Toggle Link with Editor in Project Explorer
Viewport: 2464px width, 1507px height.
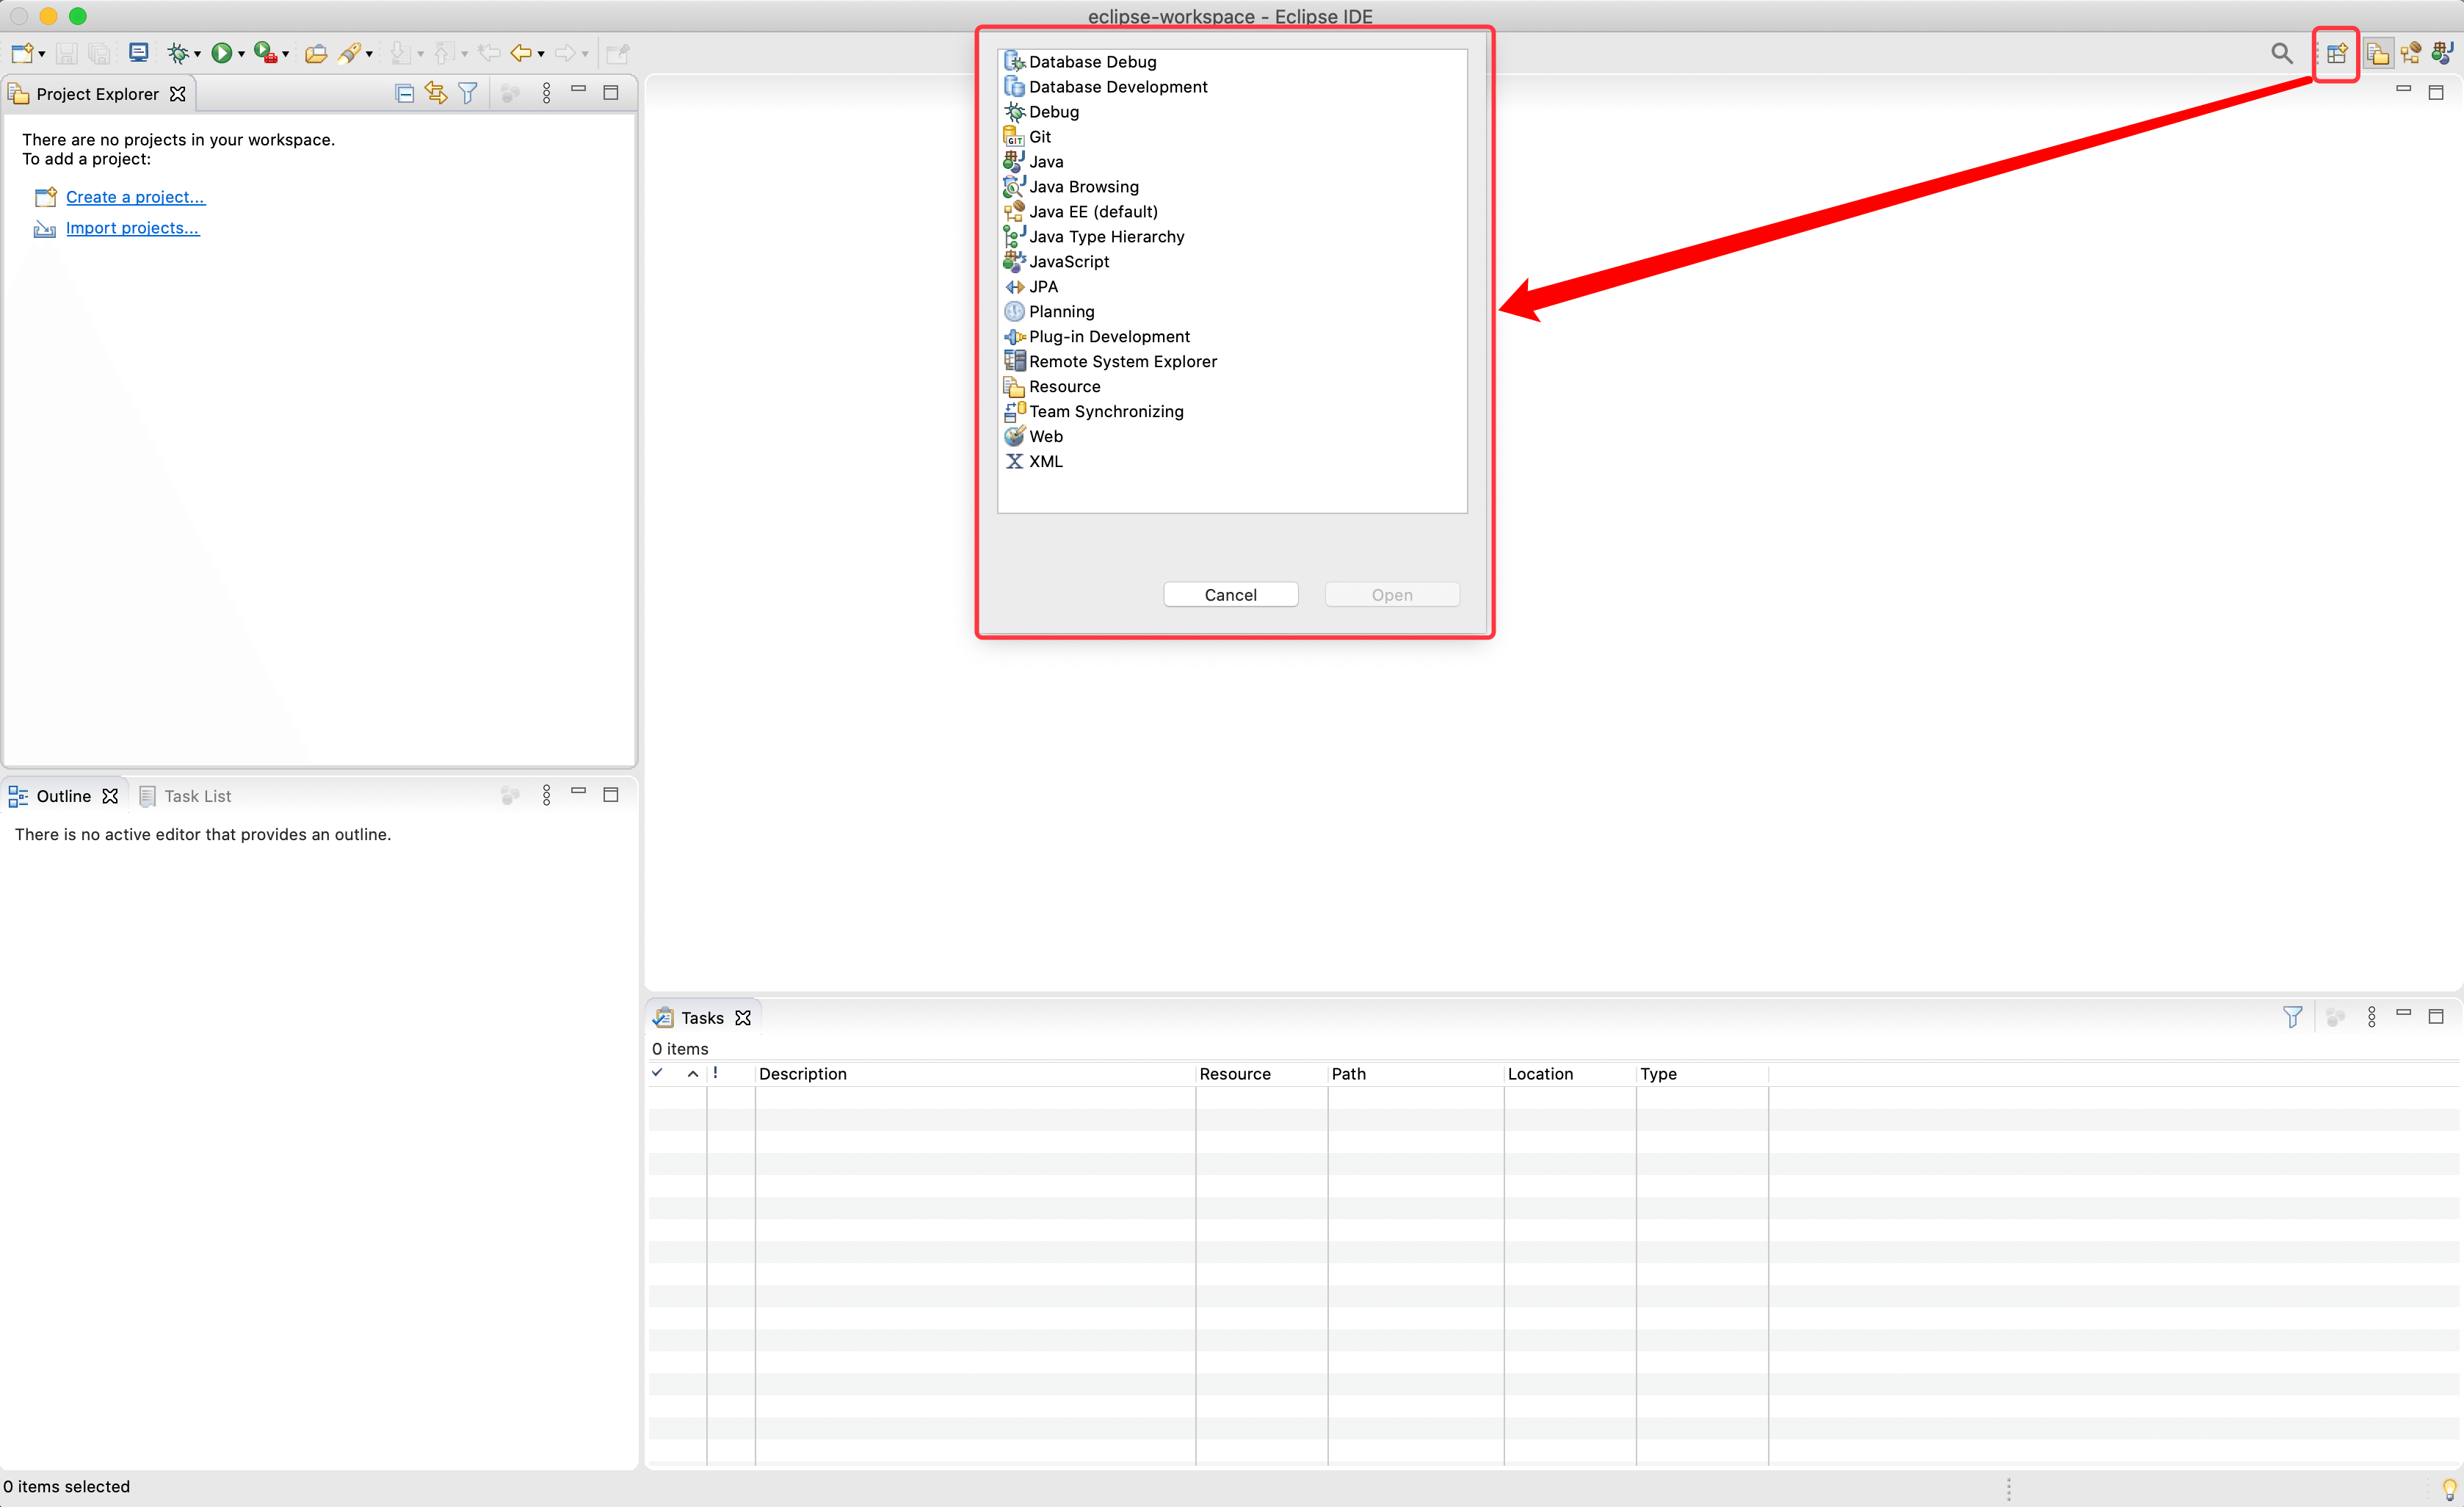(436, 93)
